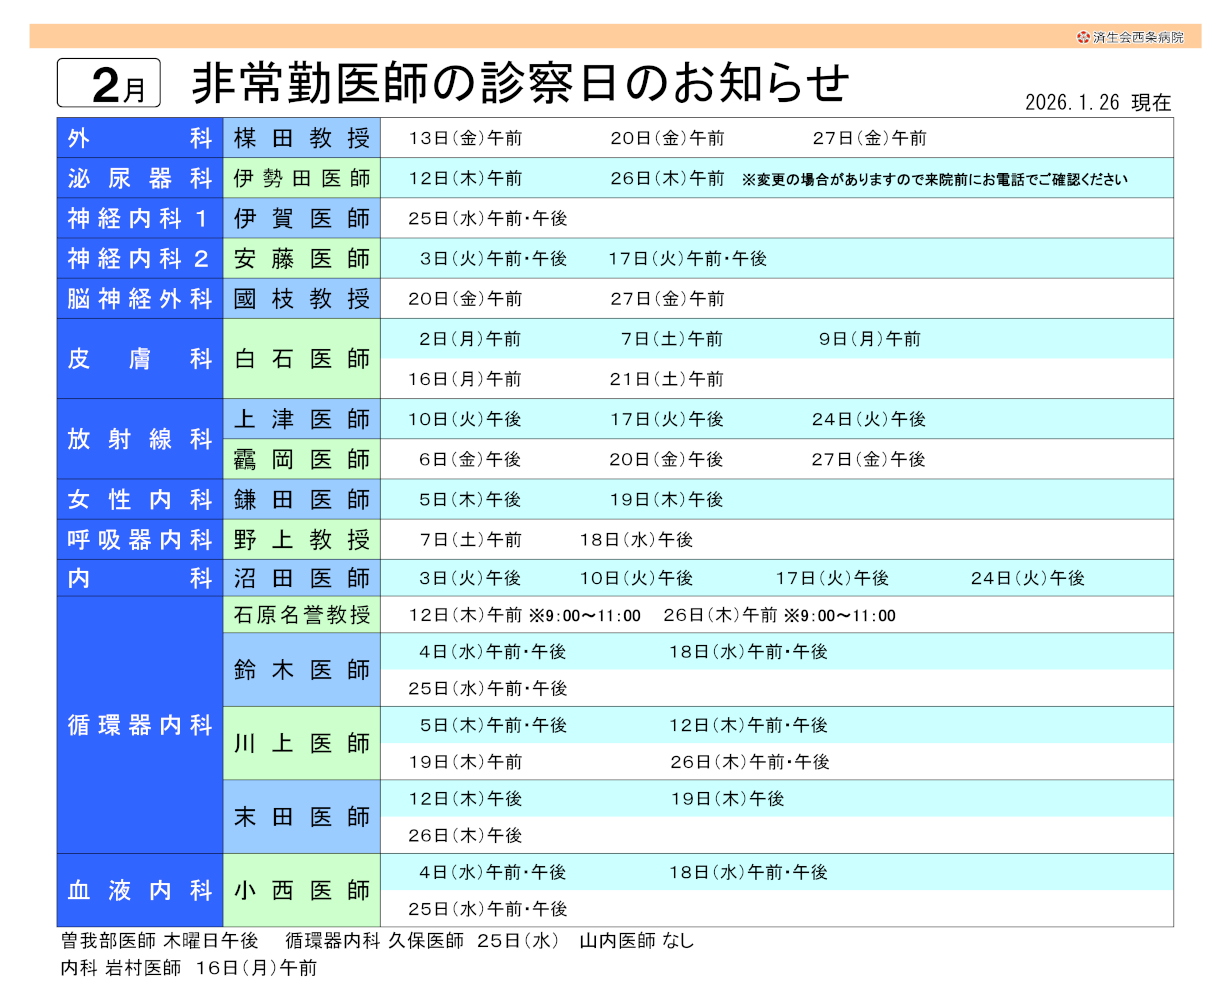Screen dimensions: 1231x1000
Task: Click the phone confirmation notice in 泌尿器科 row
Action: [x=935, y=180]
